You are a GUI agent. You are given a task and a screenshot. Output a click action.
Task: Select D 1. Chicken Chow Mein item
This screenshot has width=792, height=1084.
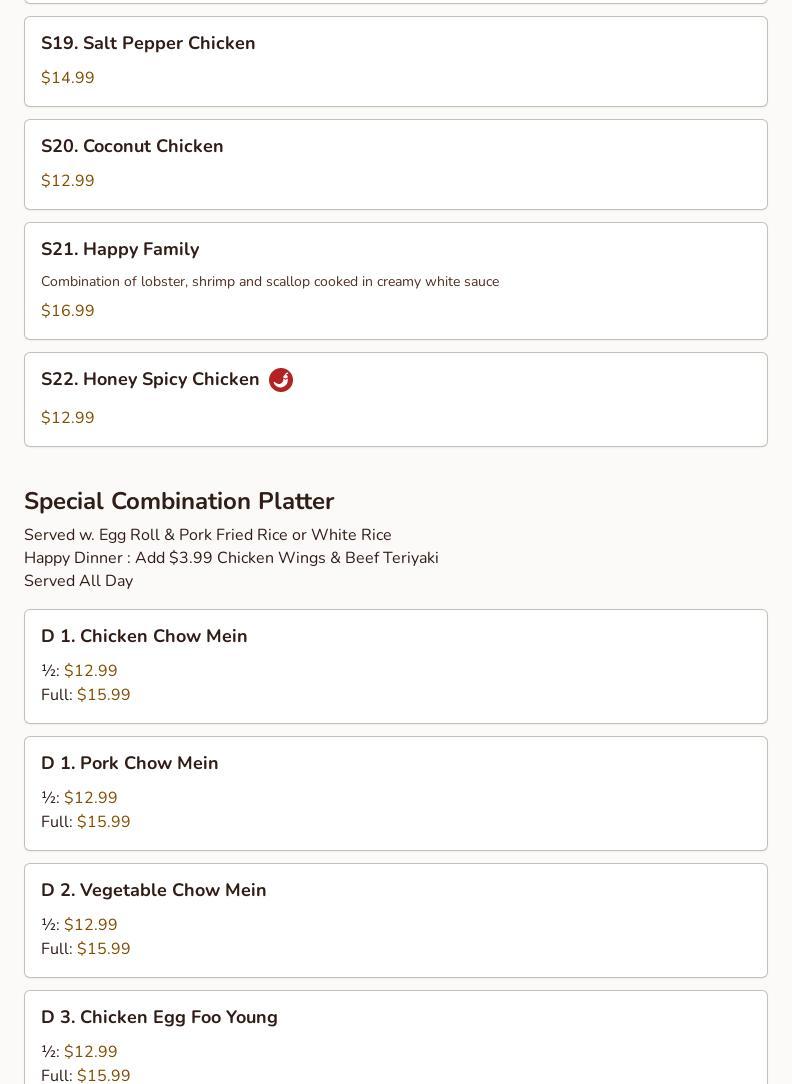(396, 666)
